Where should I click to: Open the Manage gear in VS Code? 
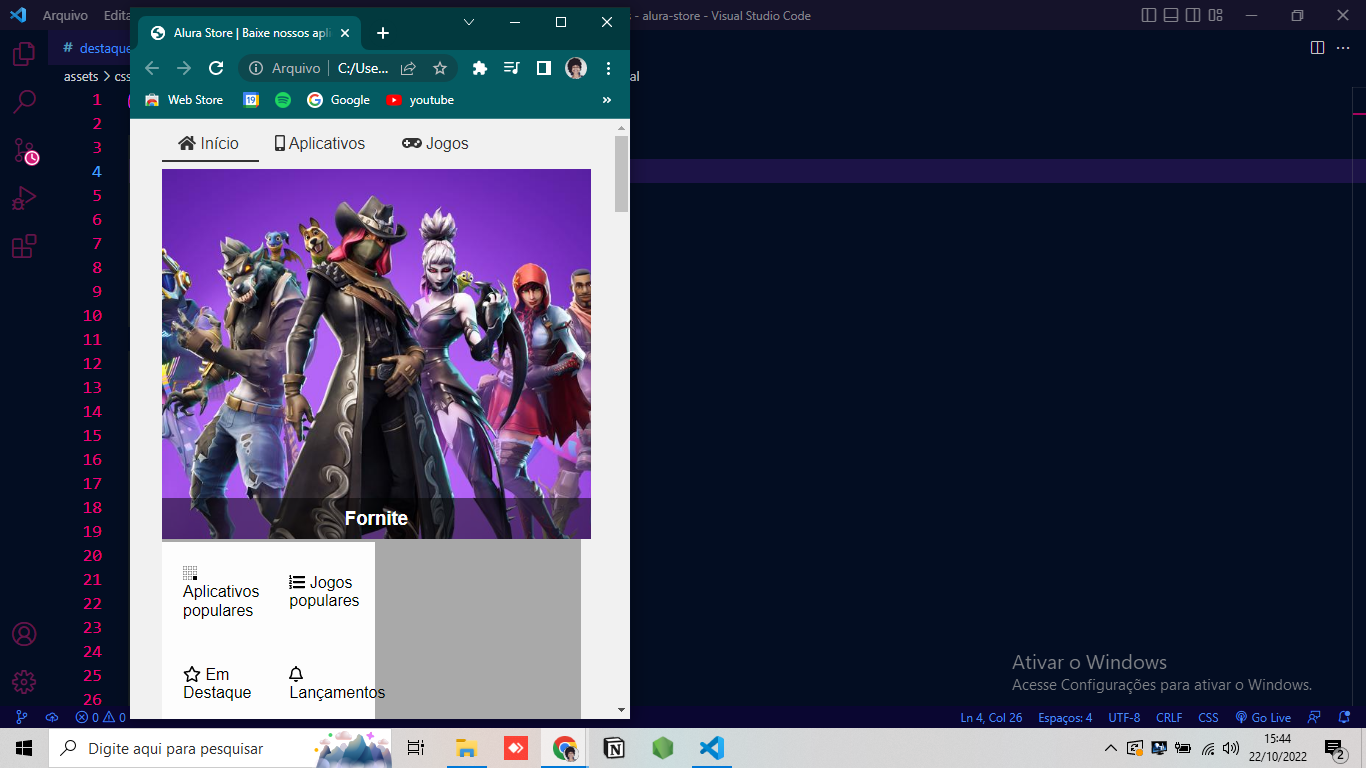point(24,682)
